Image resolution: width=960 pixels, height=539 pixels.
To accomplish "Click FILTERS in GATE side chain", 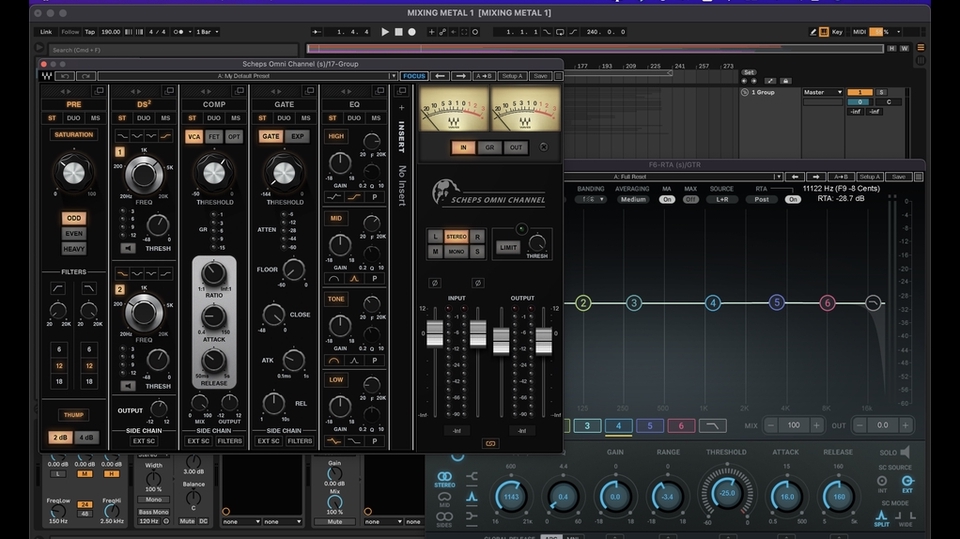I will tap(299, 441).
